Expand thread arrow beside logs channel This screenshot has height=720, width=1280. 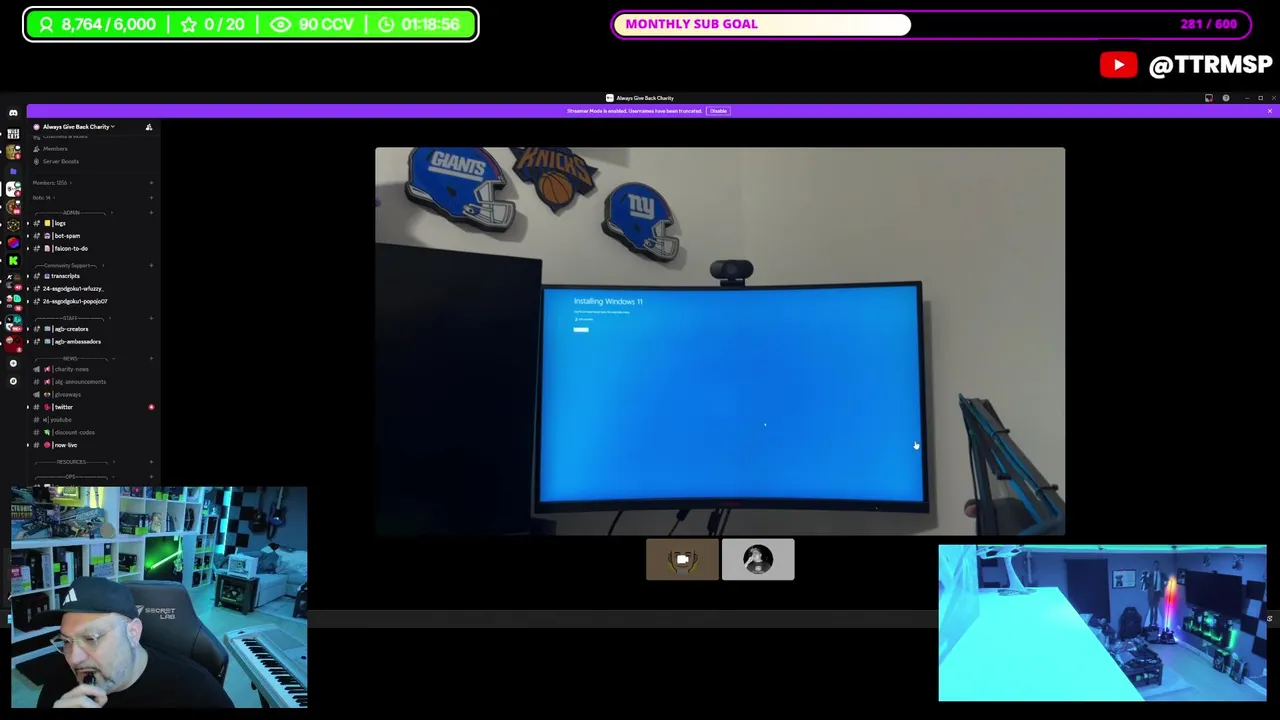[x=28, y=223]
